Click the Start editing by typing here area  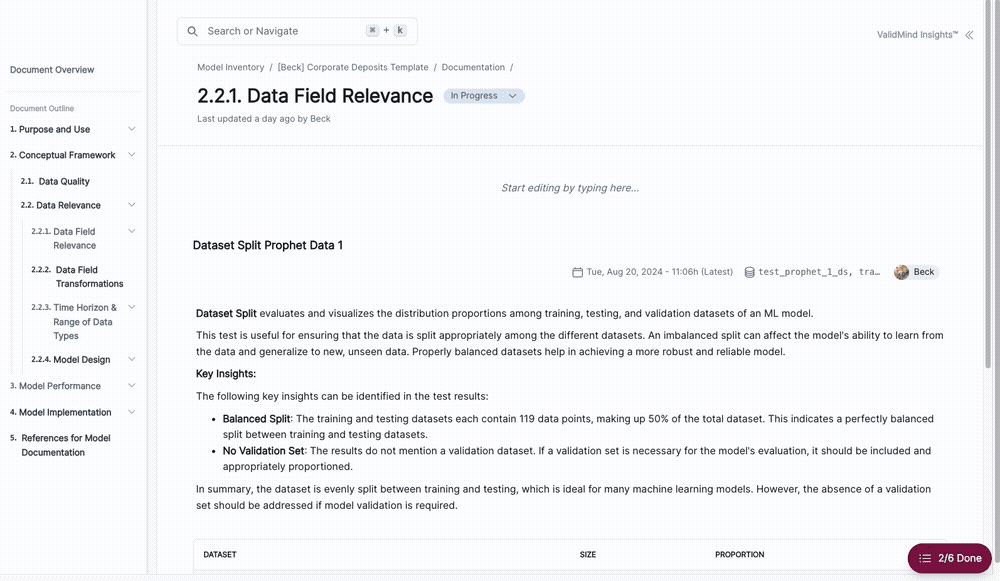pyautogui.click(x=570, y=187)
